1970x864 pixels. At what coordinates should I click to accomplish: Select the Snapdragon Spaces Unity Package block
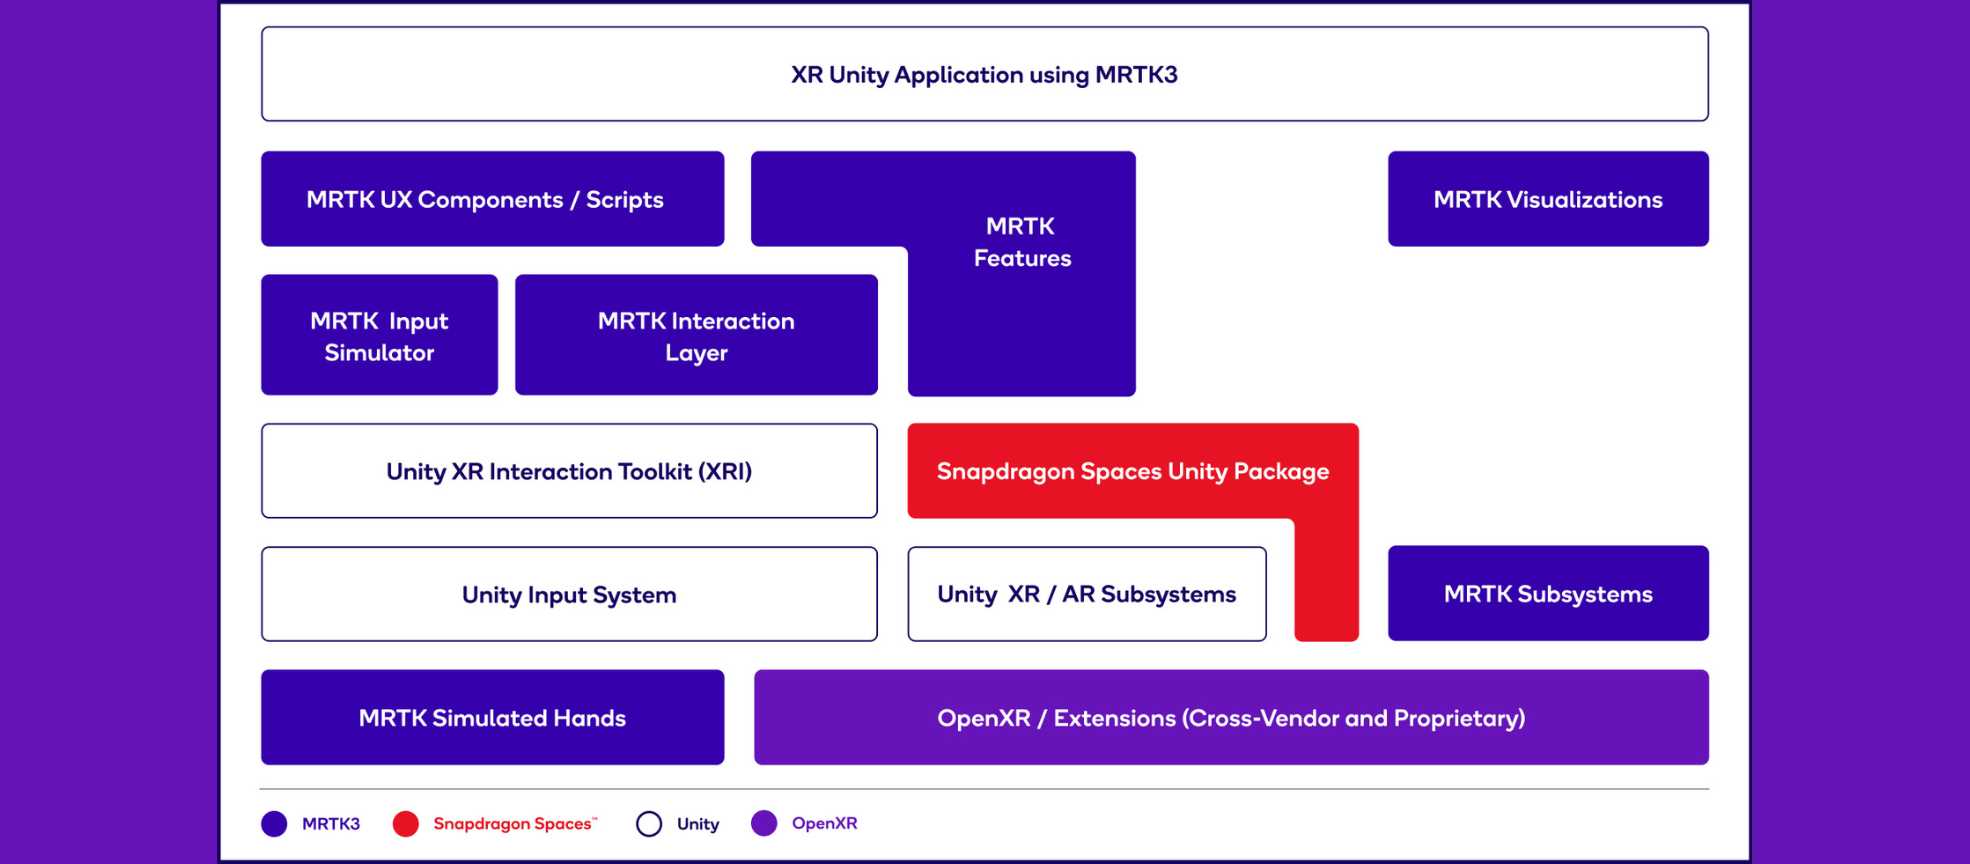[x=1132, y=471]
